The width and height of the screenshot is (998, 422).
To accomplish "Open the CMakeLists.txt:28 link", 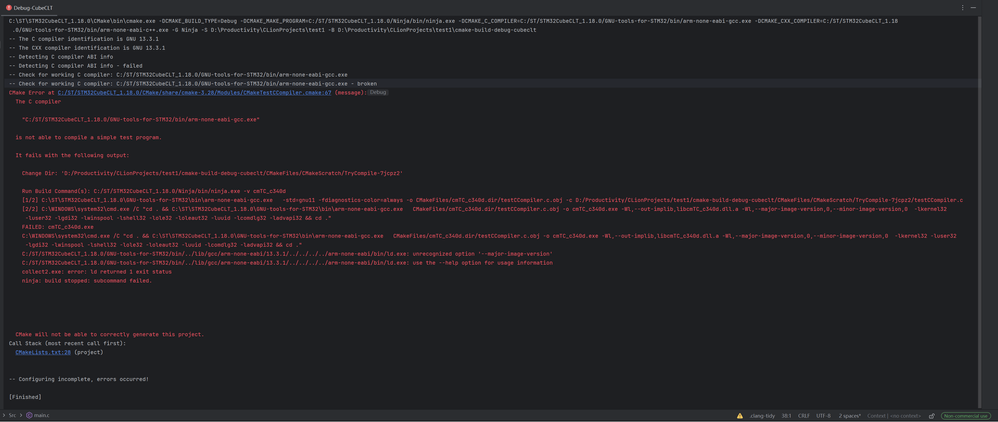I will (x=43, y=352).
